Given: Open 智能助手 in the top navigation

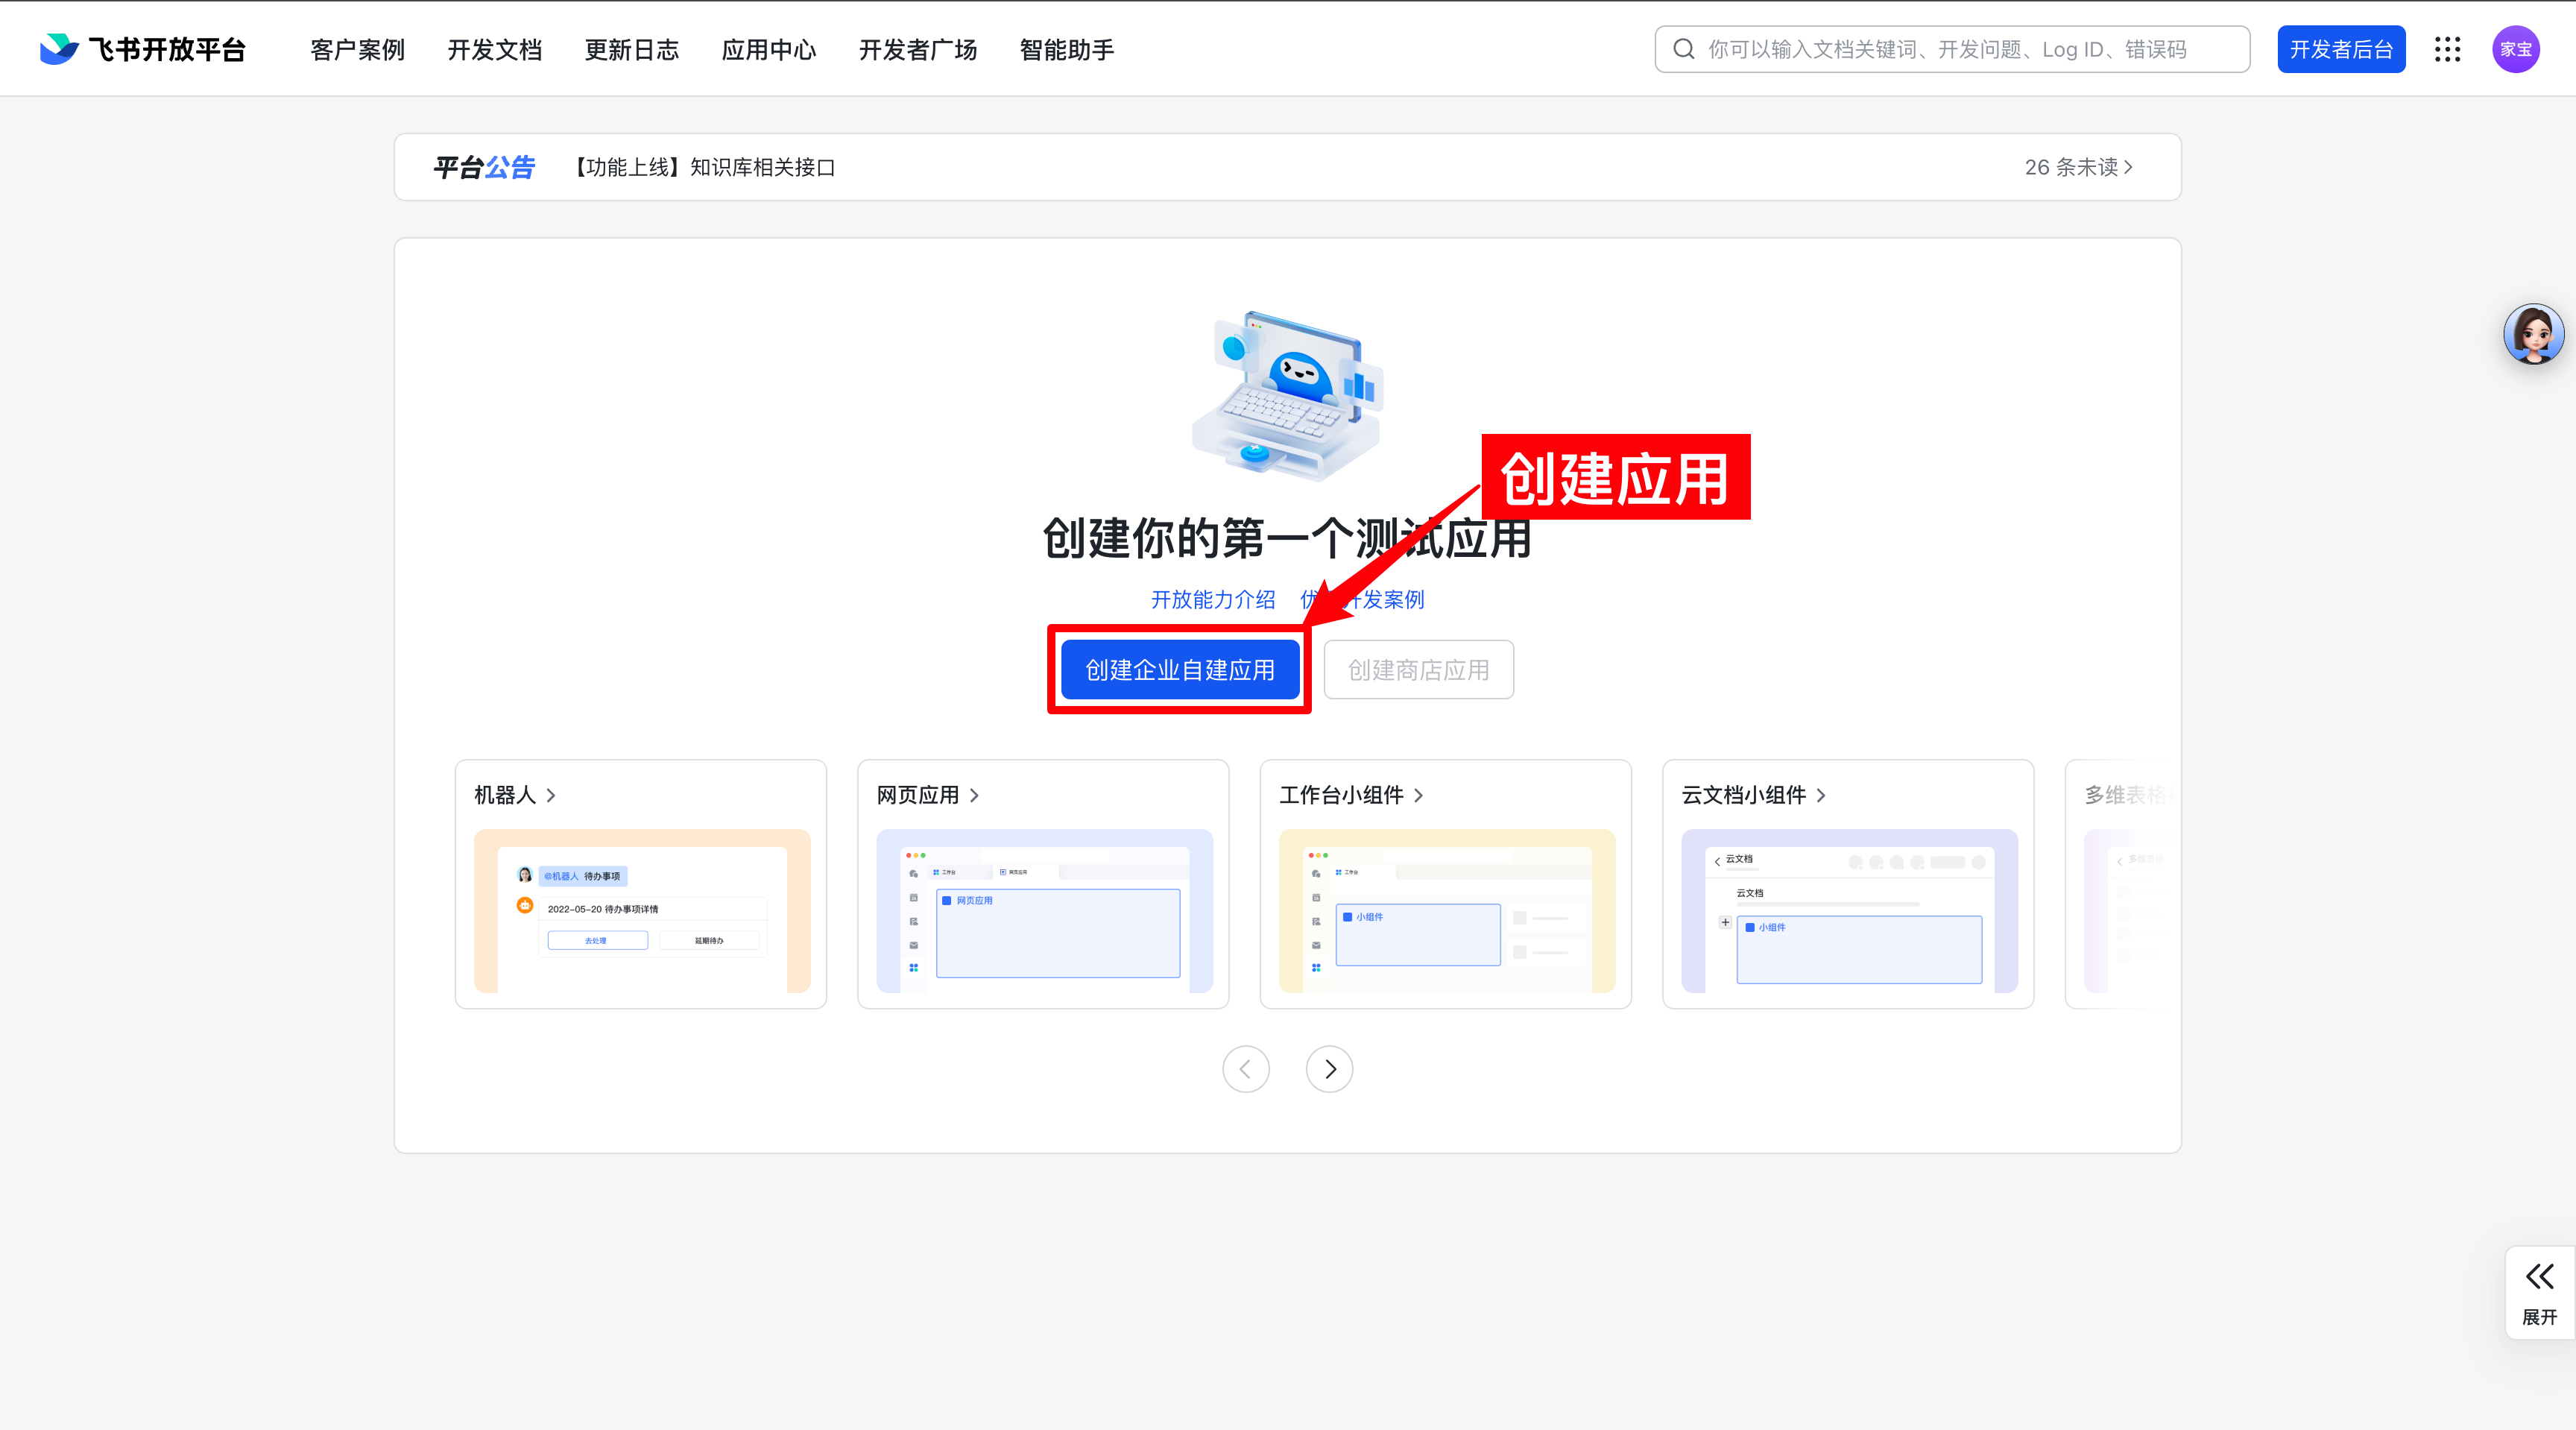Looking at the screenshot, I should tap(1067, 50).
